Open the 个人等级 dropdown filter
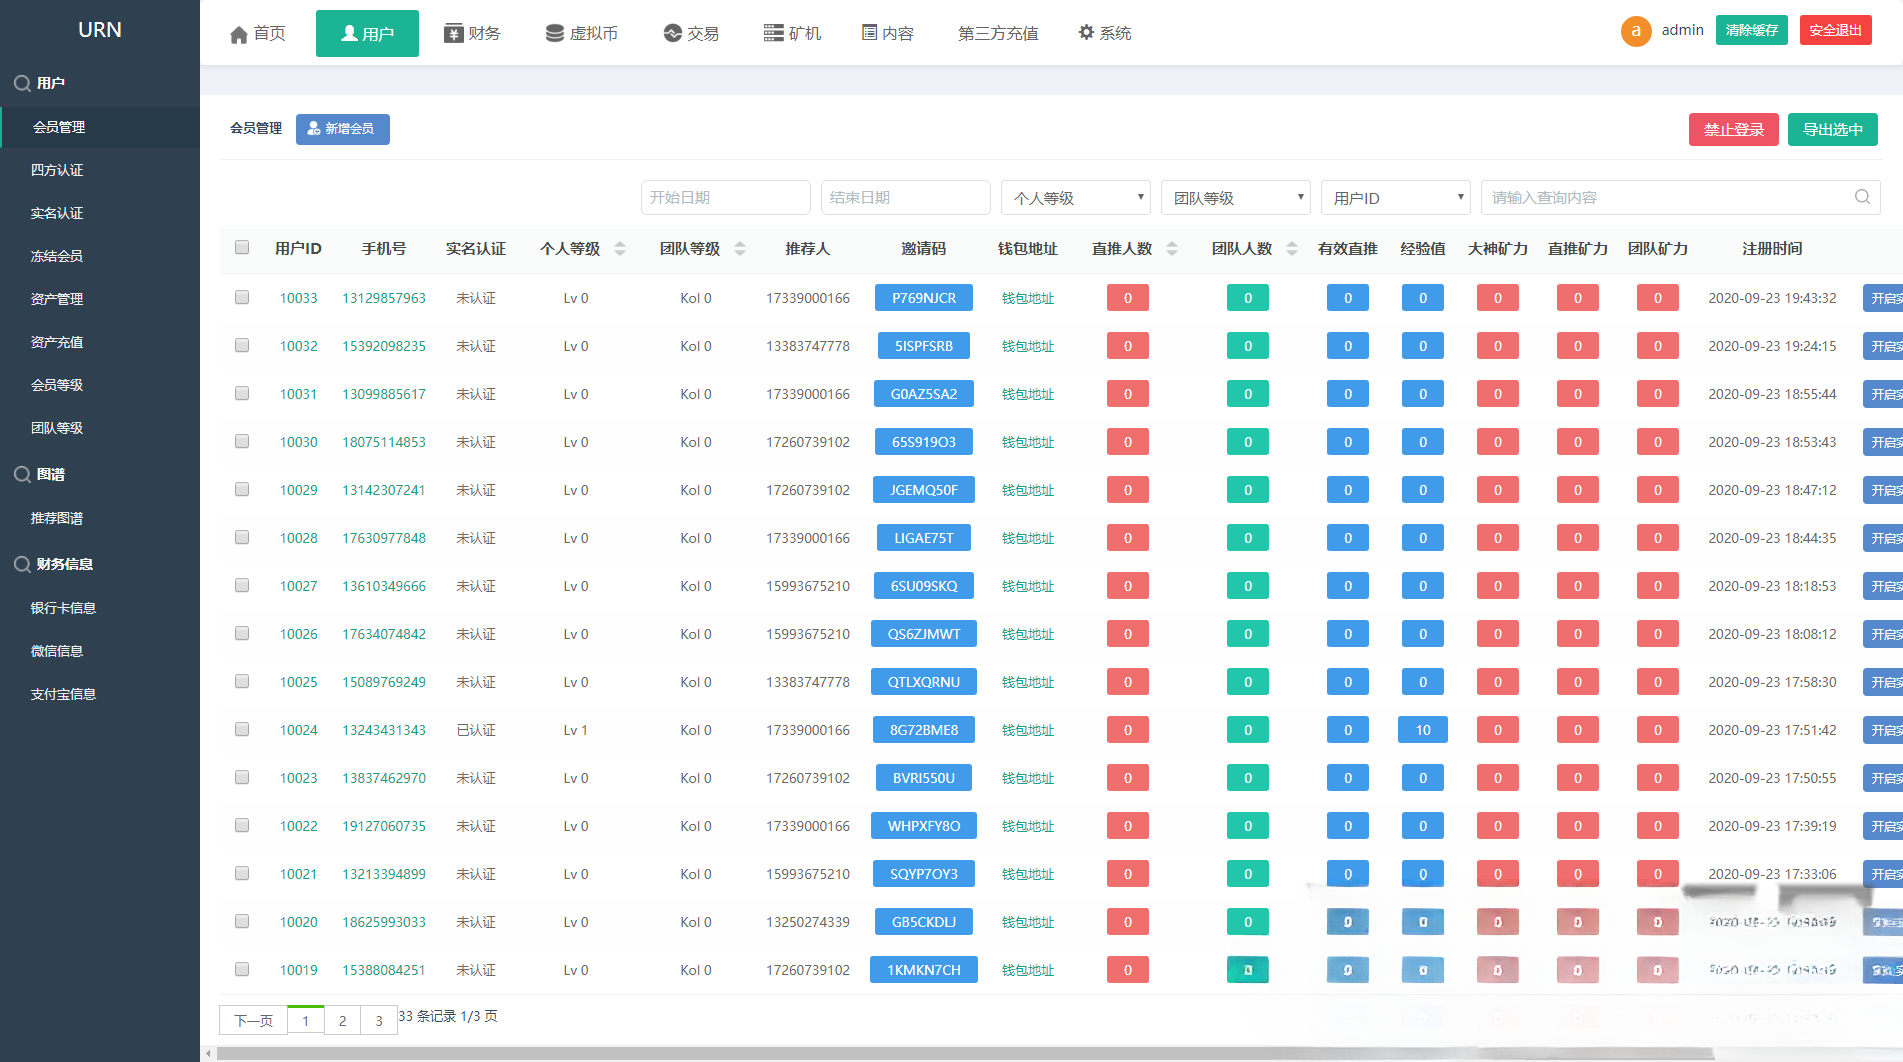This screenshot has height=1062, width=1903. click(1075, 197)
